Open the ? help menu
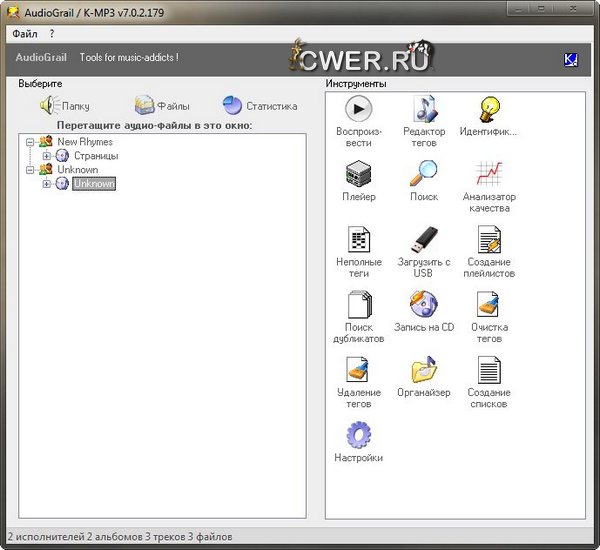 [52, 34]
